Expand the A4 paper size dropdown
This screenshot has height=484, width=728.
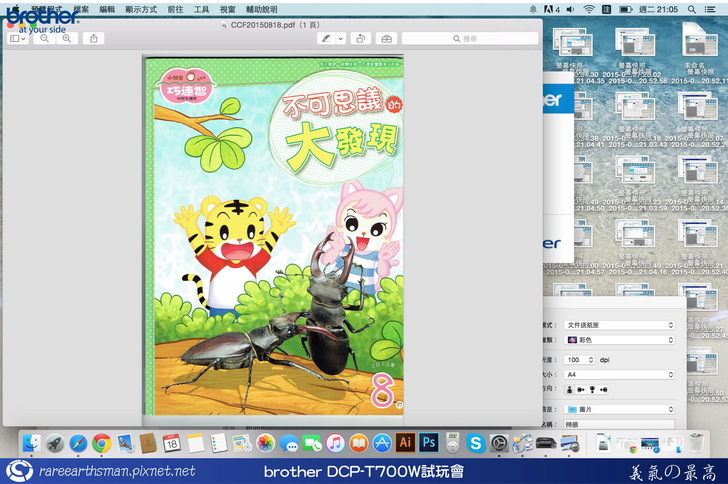619,375
